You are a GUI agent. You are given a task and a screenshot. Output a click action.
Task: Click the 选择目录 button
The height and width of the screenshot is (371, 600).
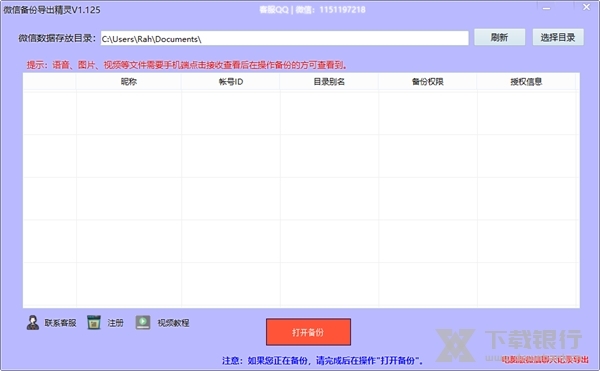pyautogui.click(x=558, y=37)
